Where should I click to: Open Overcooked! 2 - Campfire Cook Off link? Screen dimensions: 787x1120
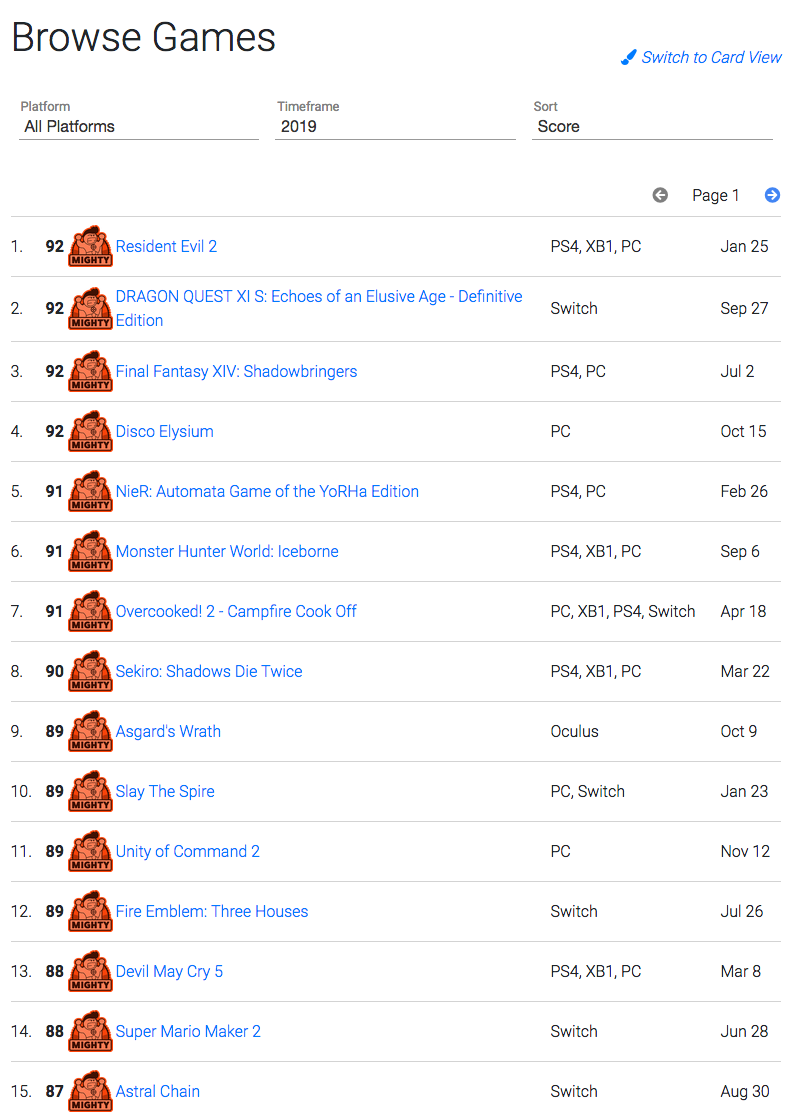point(236,611)
